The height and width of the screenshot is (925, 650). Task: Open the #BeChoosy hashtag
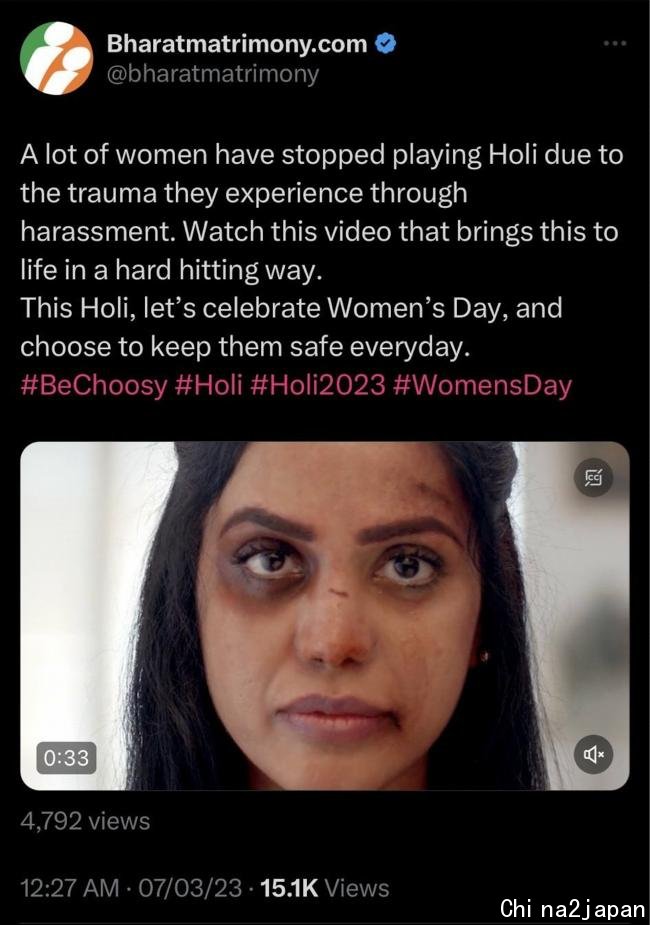click(94, 385)
